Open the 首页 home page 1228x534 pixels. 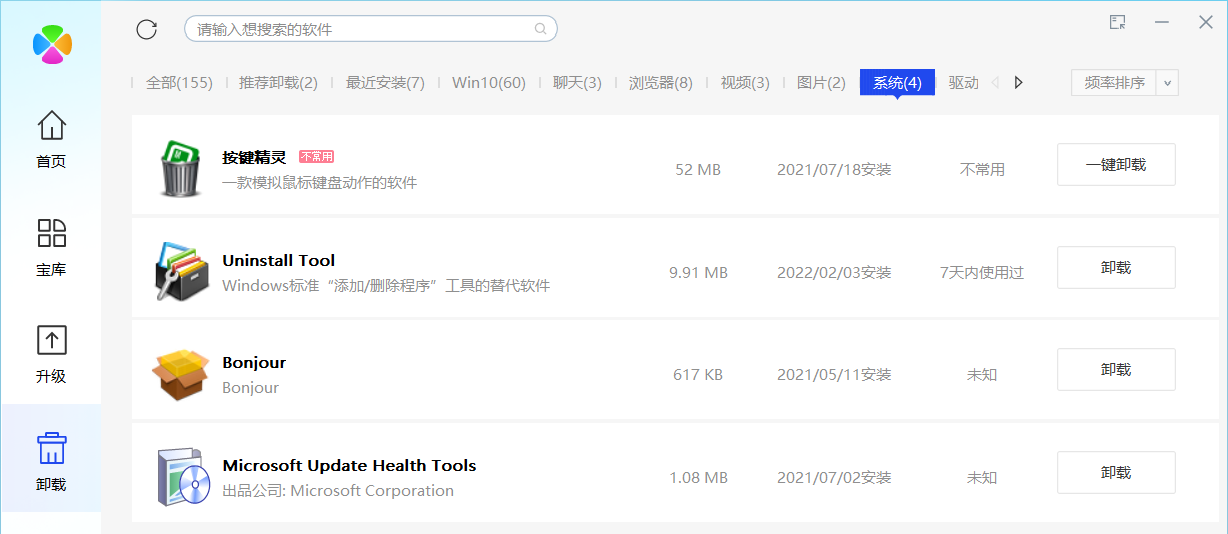click(51, 139)
